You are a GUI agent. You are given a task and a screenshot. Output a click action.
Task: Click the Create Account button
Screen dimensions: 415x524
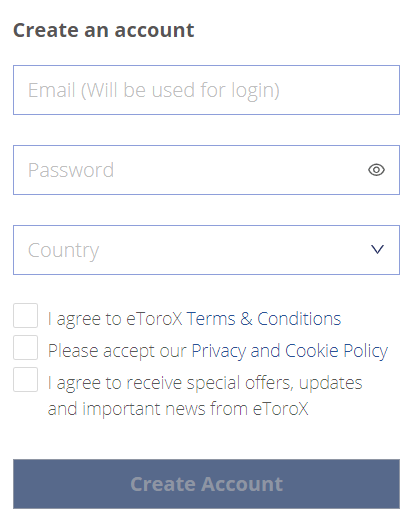click(x=206, y=484)
